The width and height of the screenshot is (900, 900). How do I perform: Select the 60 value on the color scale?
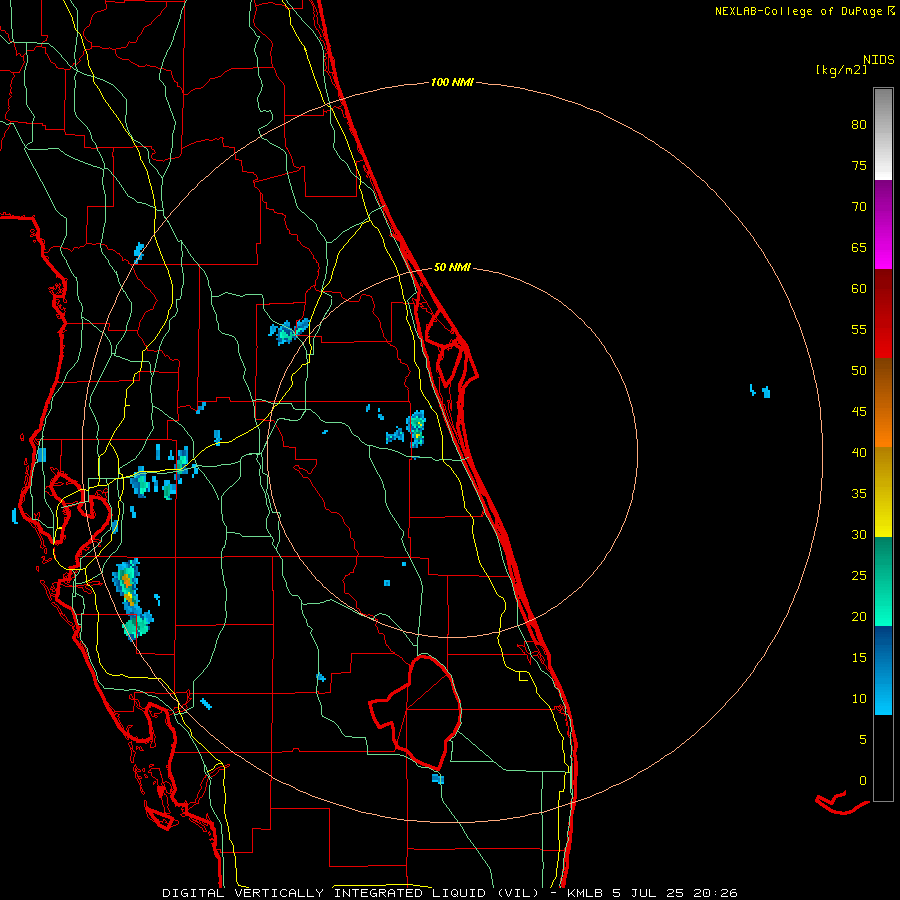pos(859,289)
